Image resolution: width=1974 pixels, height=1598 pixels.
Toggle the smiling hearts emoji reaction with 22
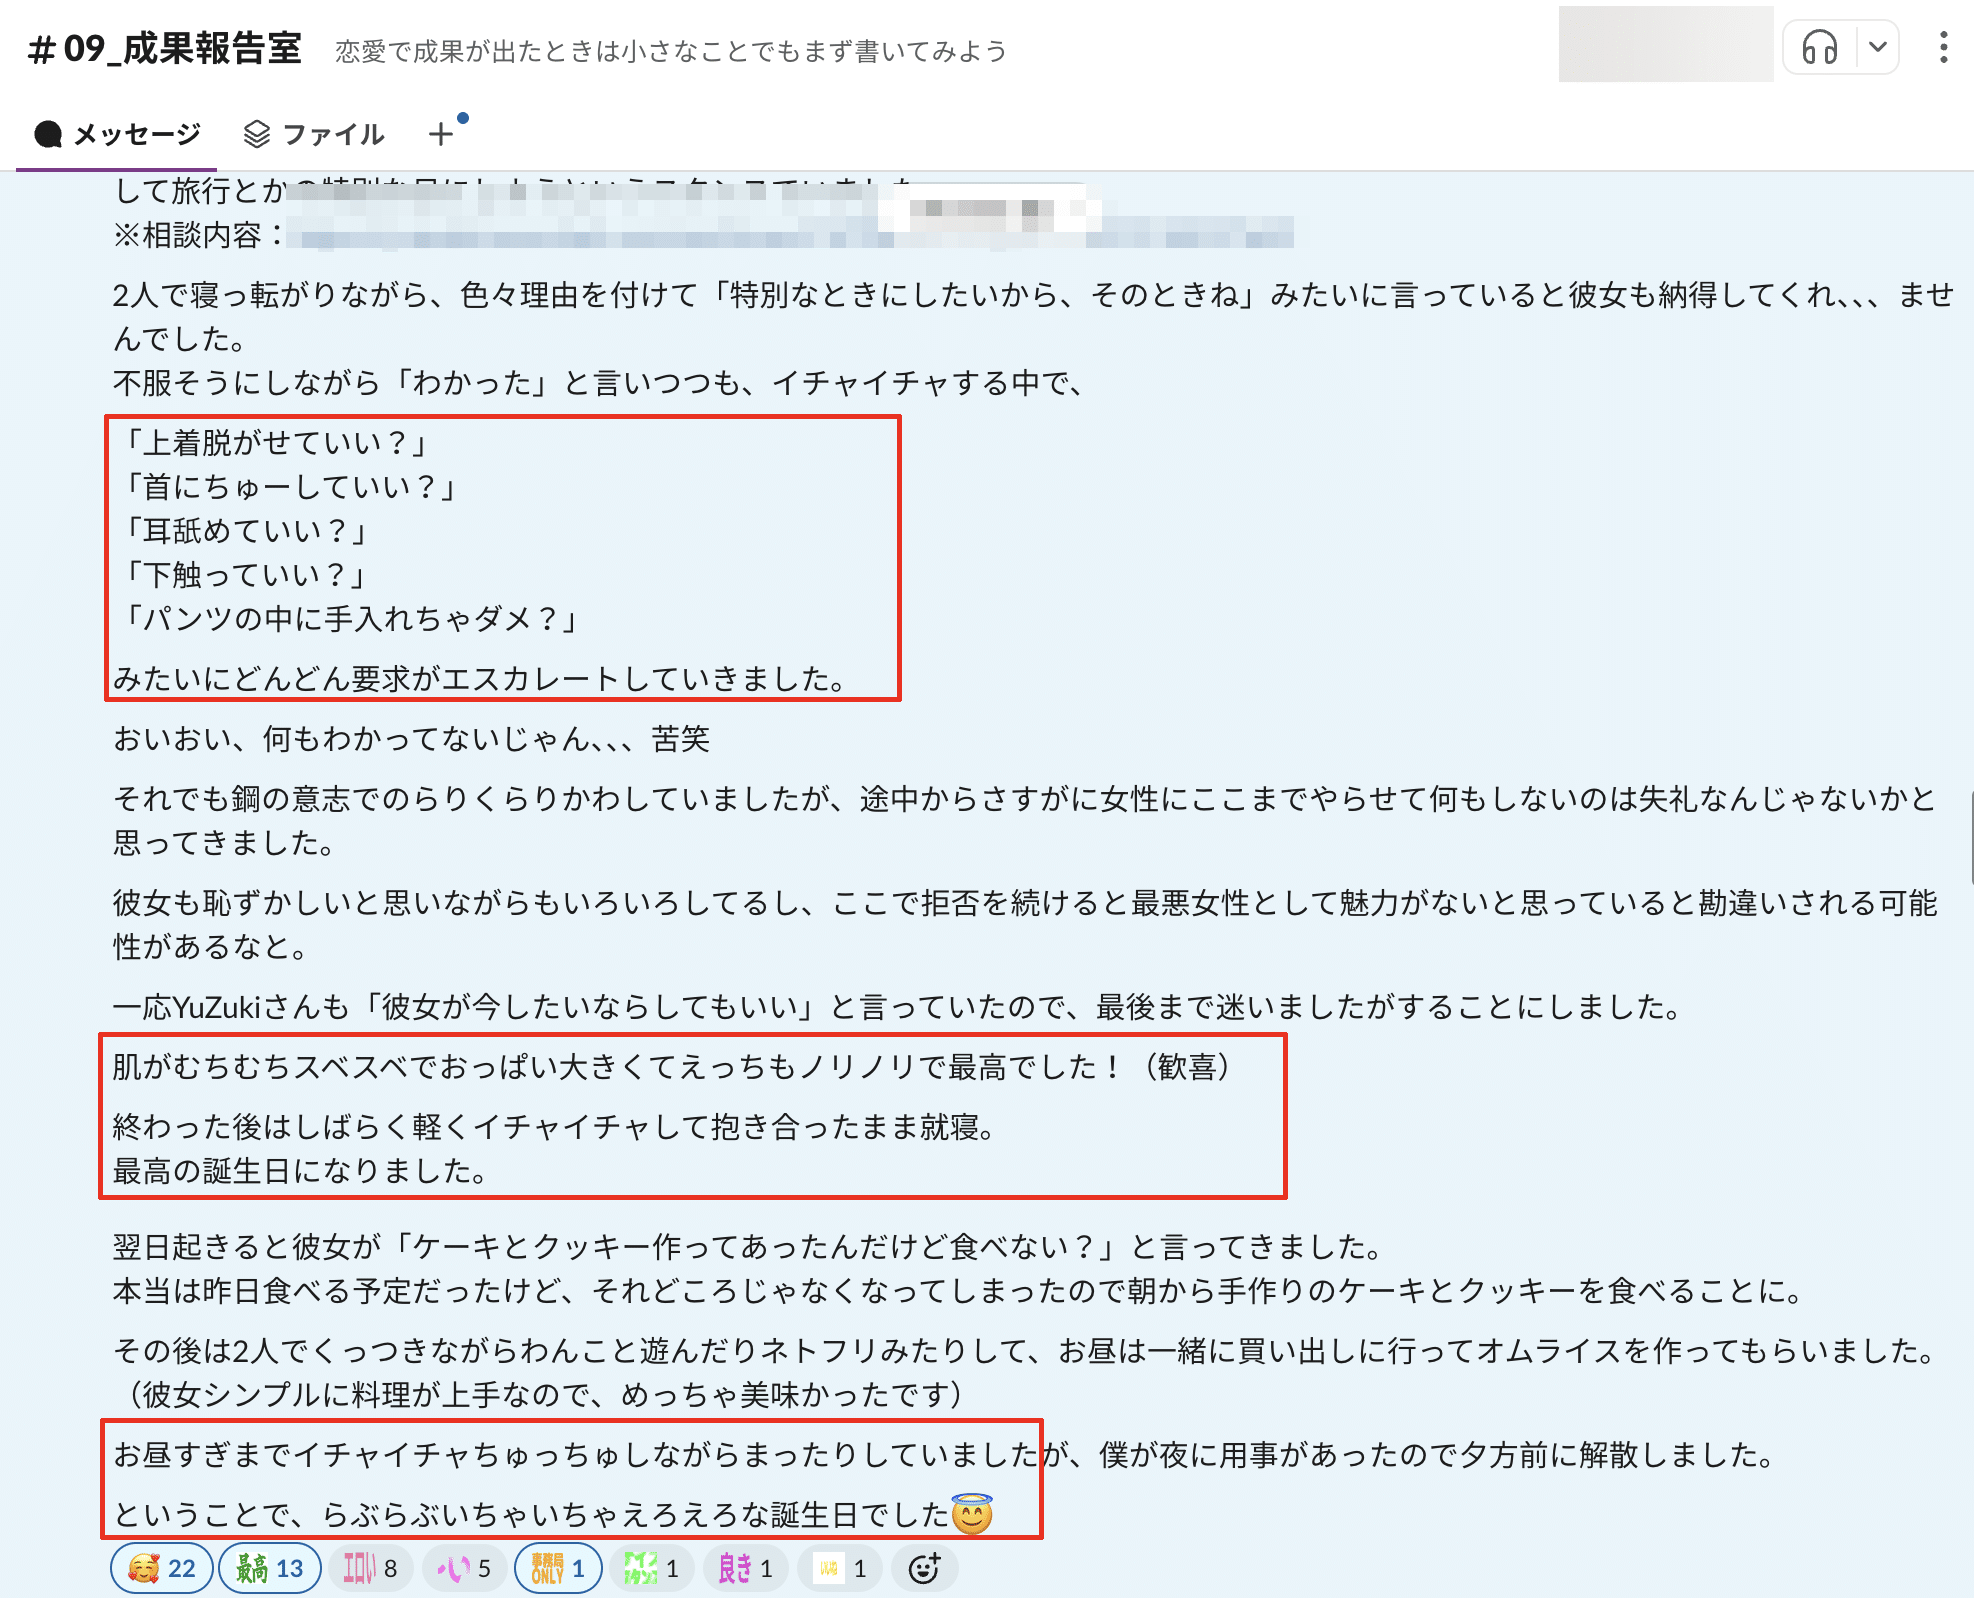(162, 1568)
